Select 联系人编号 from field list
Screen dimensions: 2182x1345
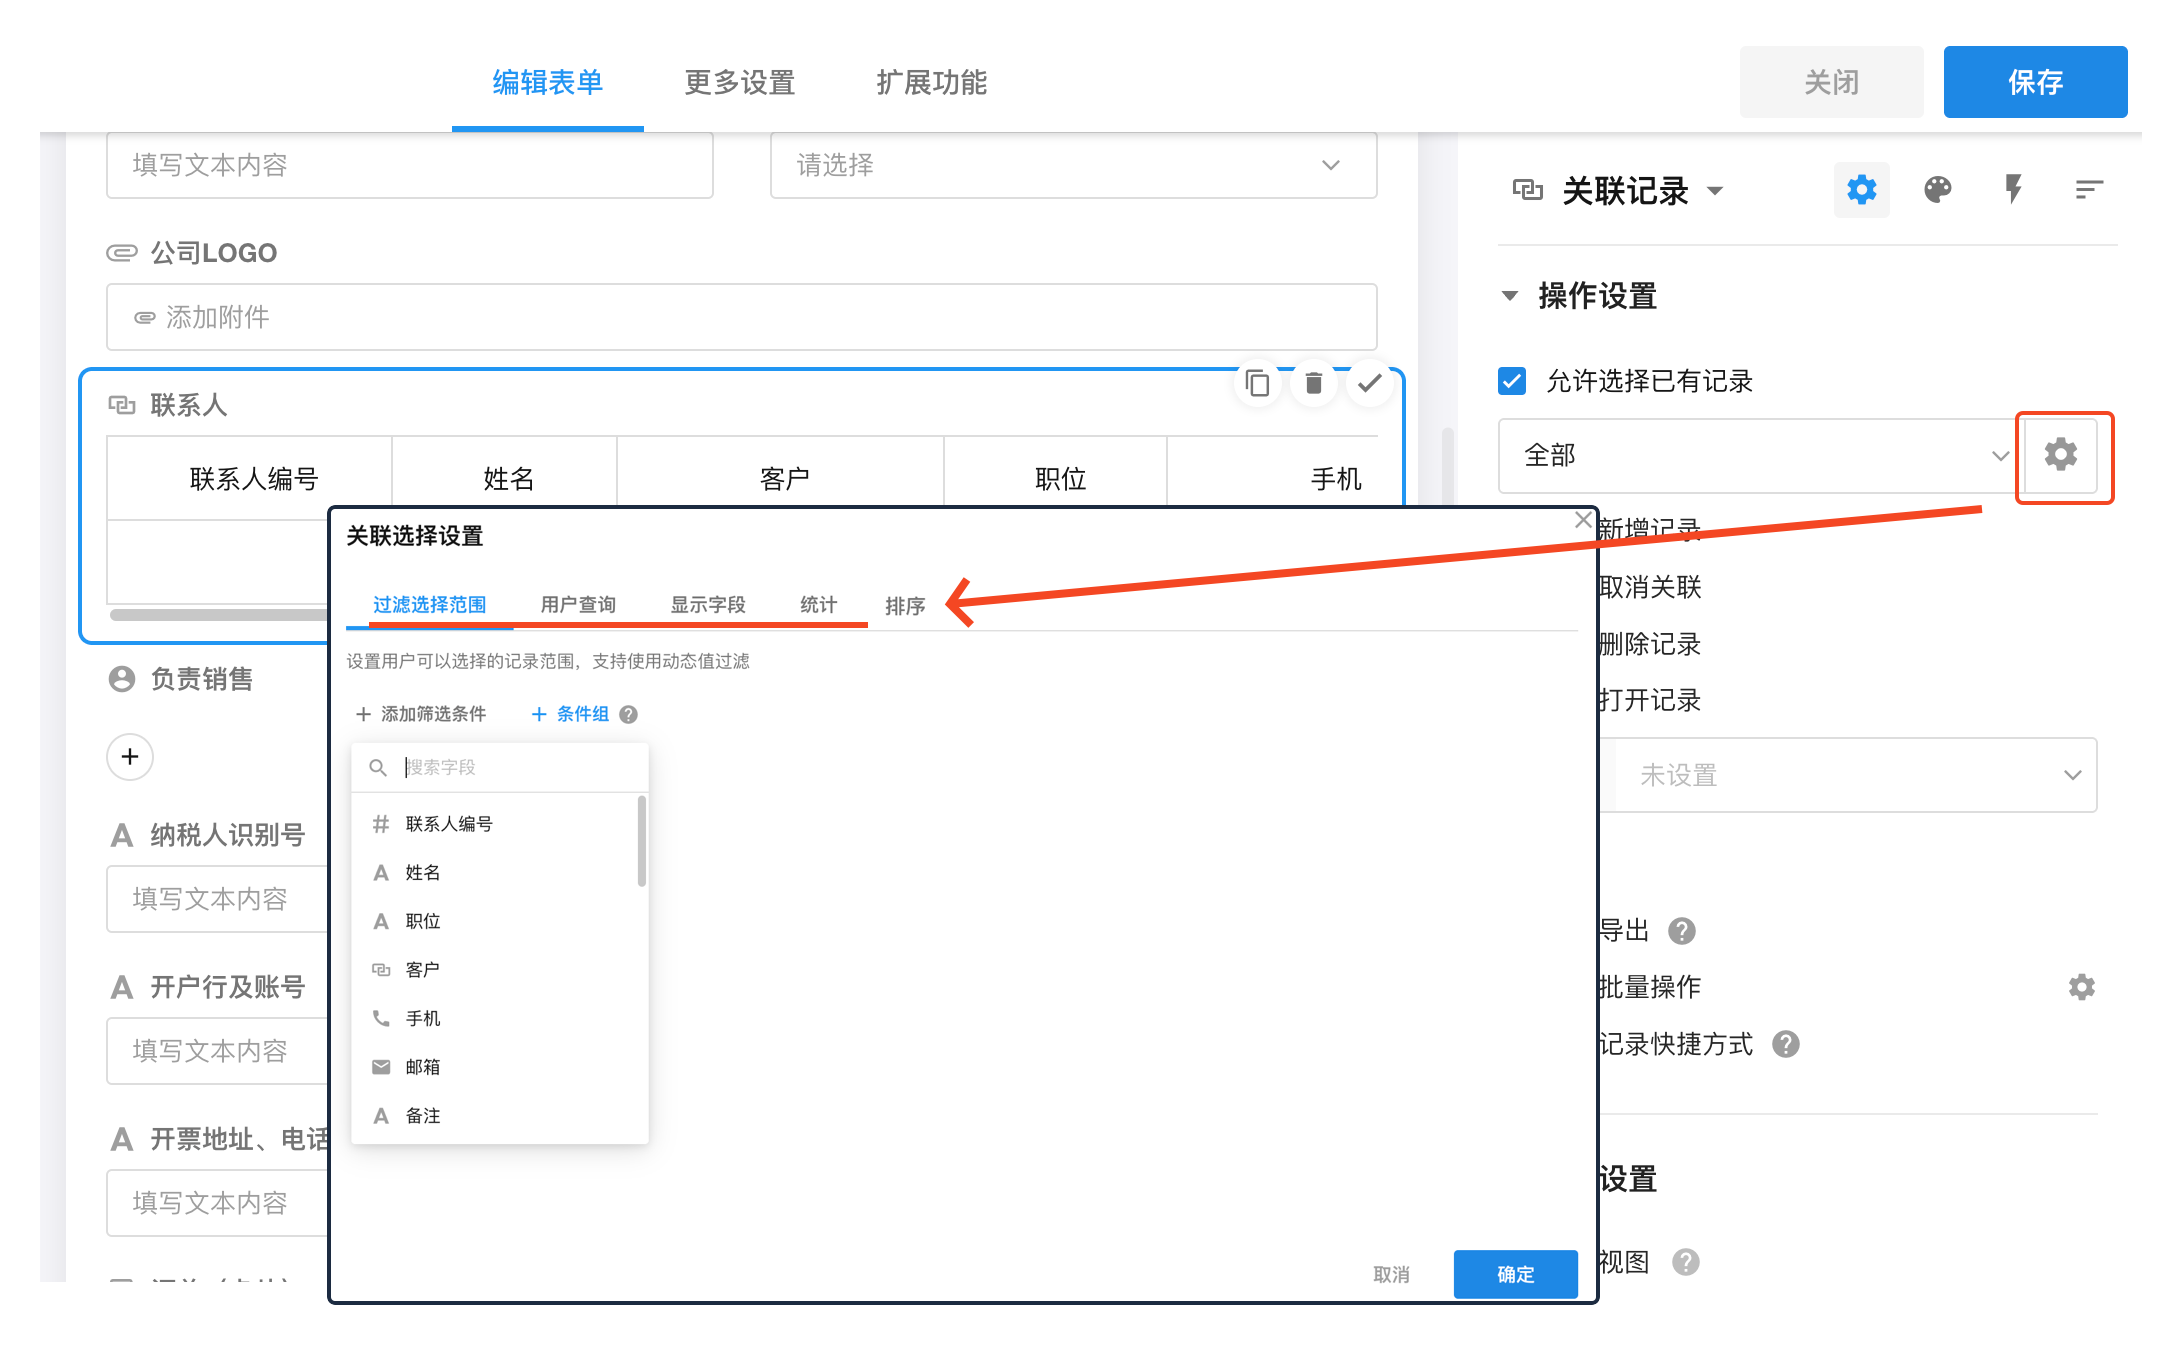tap(449, 824)
